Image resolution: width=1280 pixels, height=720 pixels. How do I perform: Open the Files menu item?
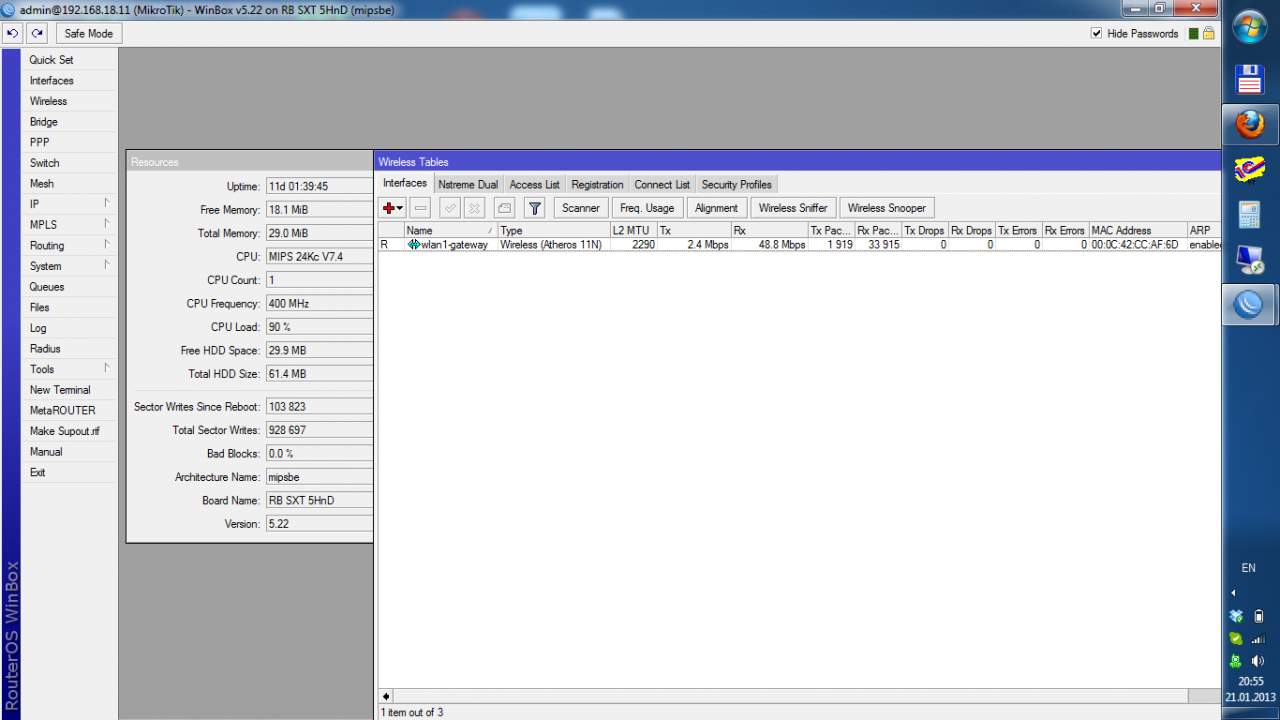(39, 307)
